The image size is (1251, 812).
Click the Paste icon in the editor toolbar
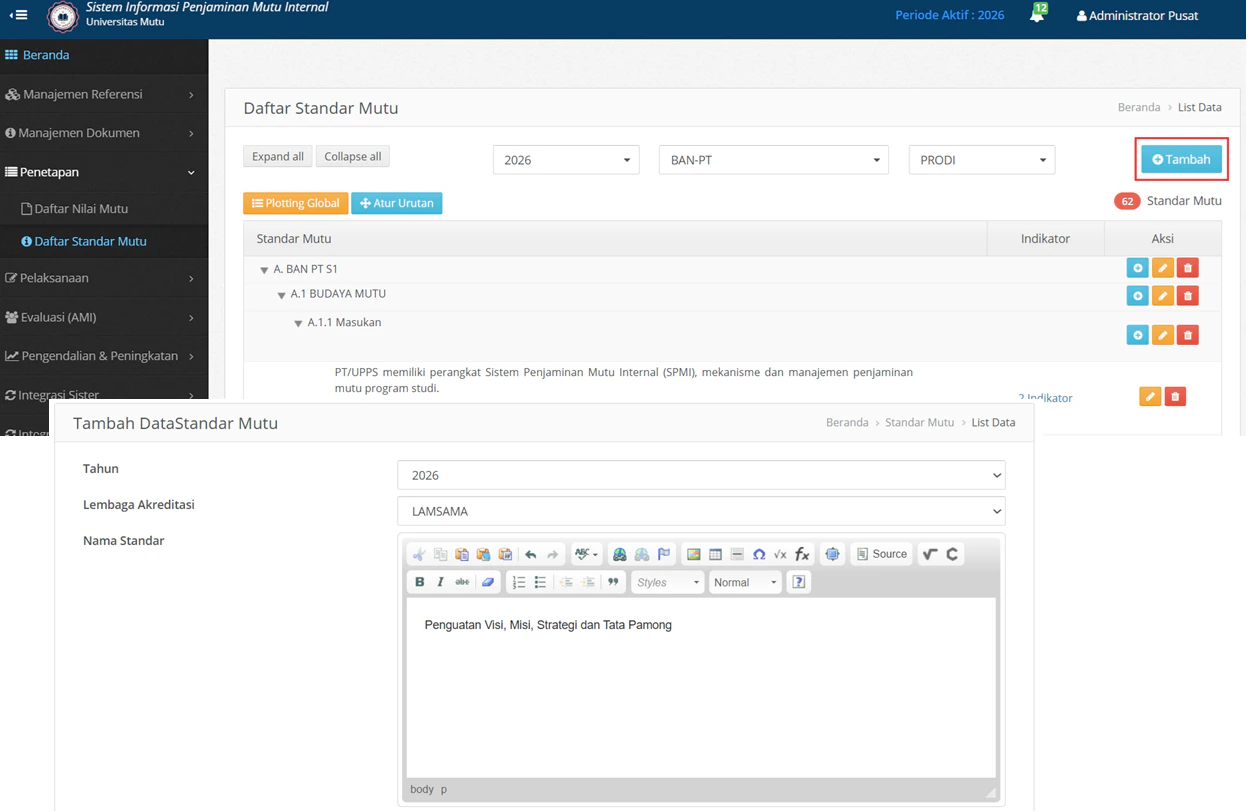click(462, 554)
